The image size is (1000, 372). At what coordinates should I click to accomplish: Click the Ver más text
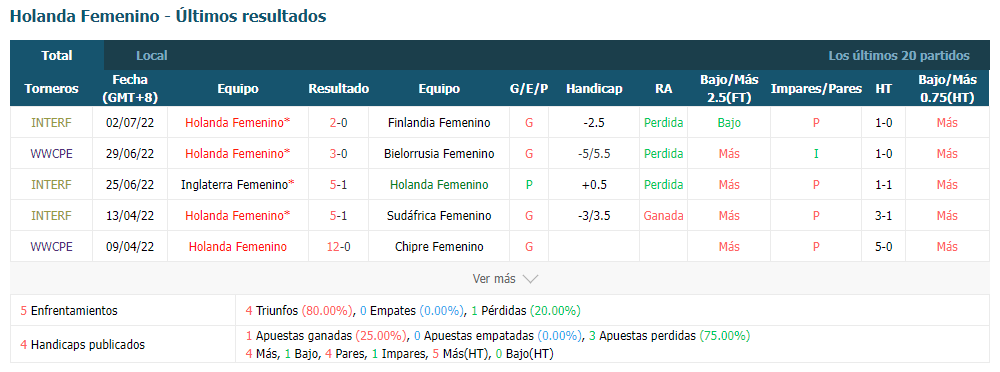tap(494, 279)
